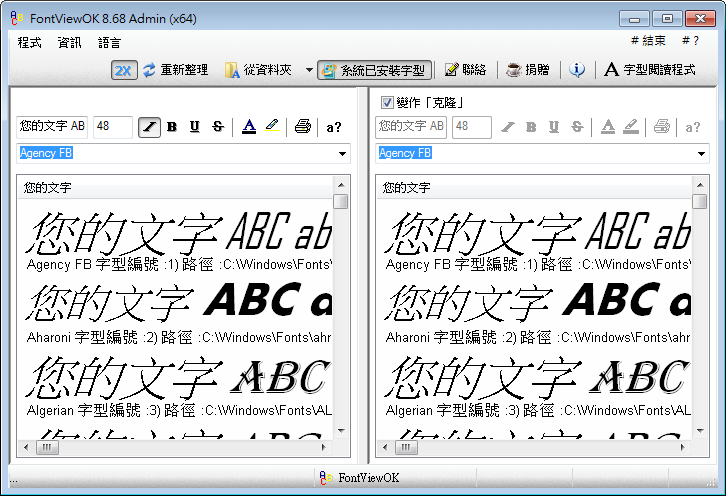726x496 pixels.
Task: Close the FontViewOK window
Action: (700, 19)
